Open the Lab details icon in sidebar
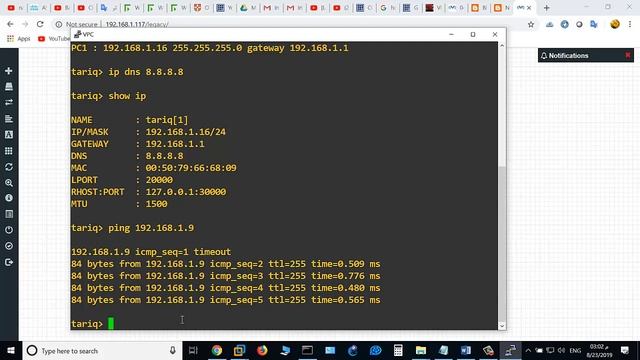 point(9,214)
